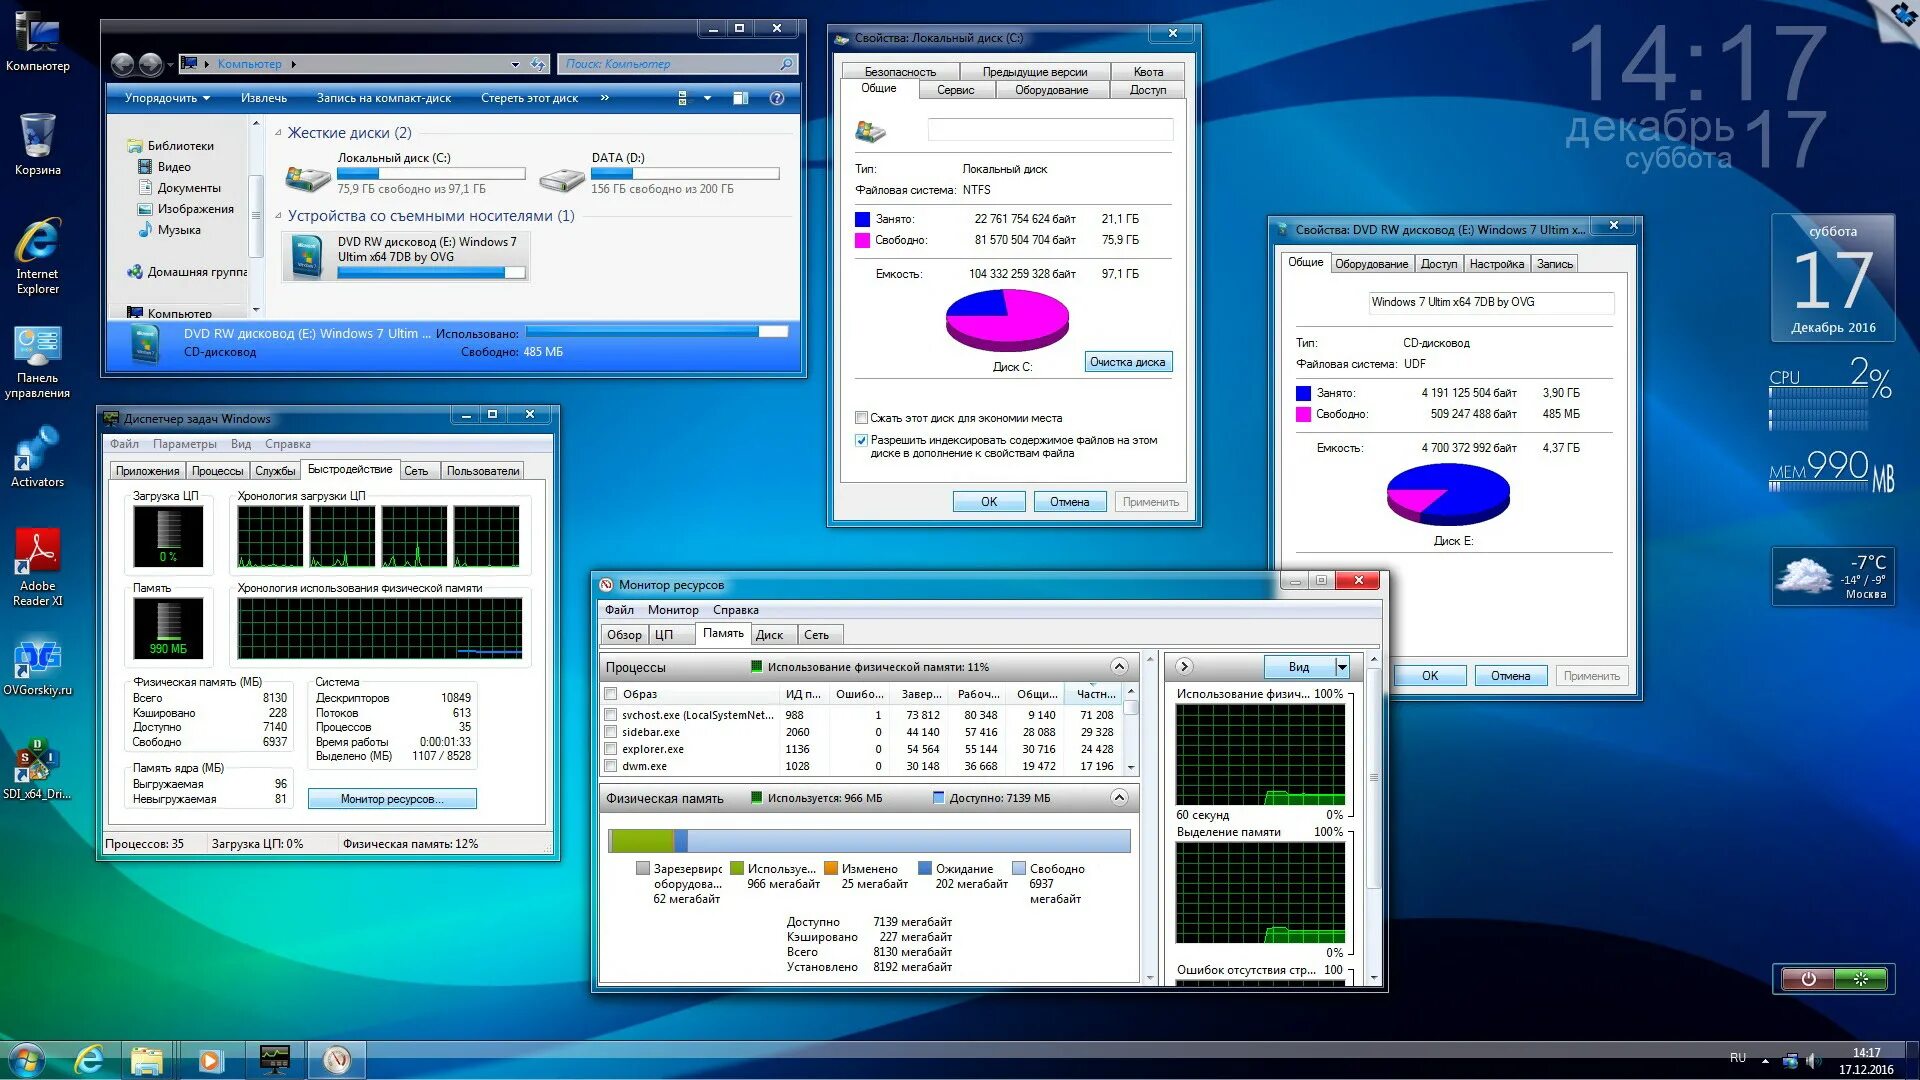The height and width of the screenshot is (1080, 1920).
Task: Open the Упорядочить dropdown menu
Action: [x=167, y=98]
